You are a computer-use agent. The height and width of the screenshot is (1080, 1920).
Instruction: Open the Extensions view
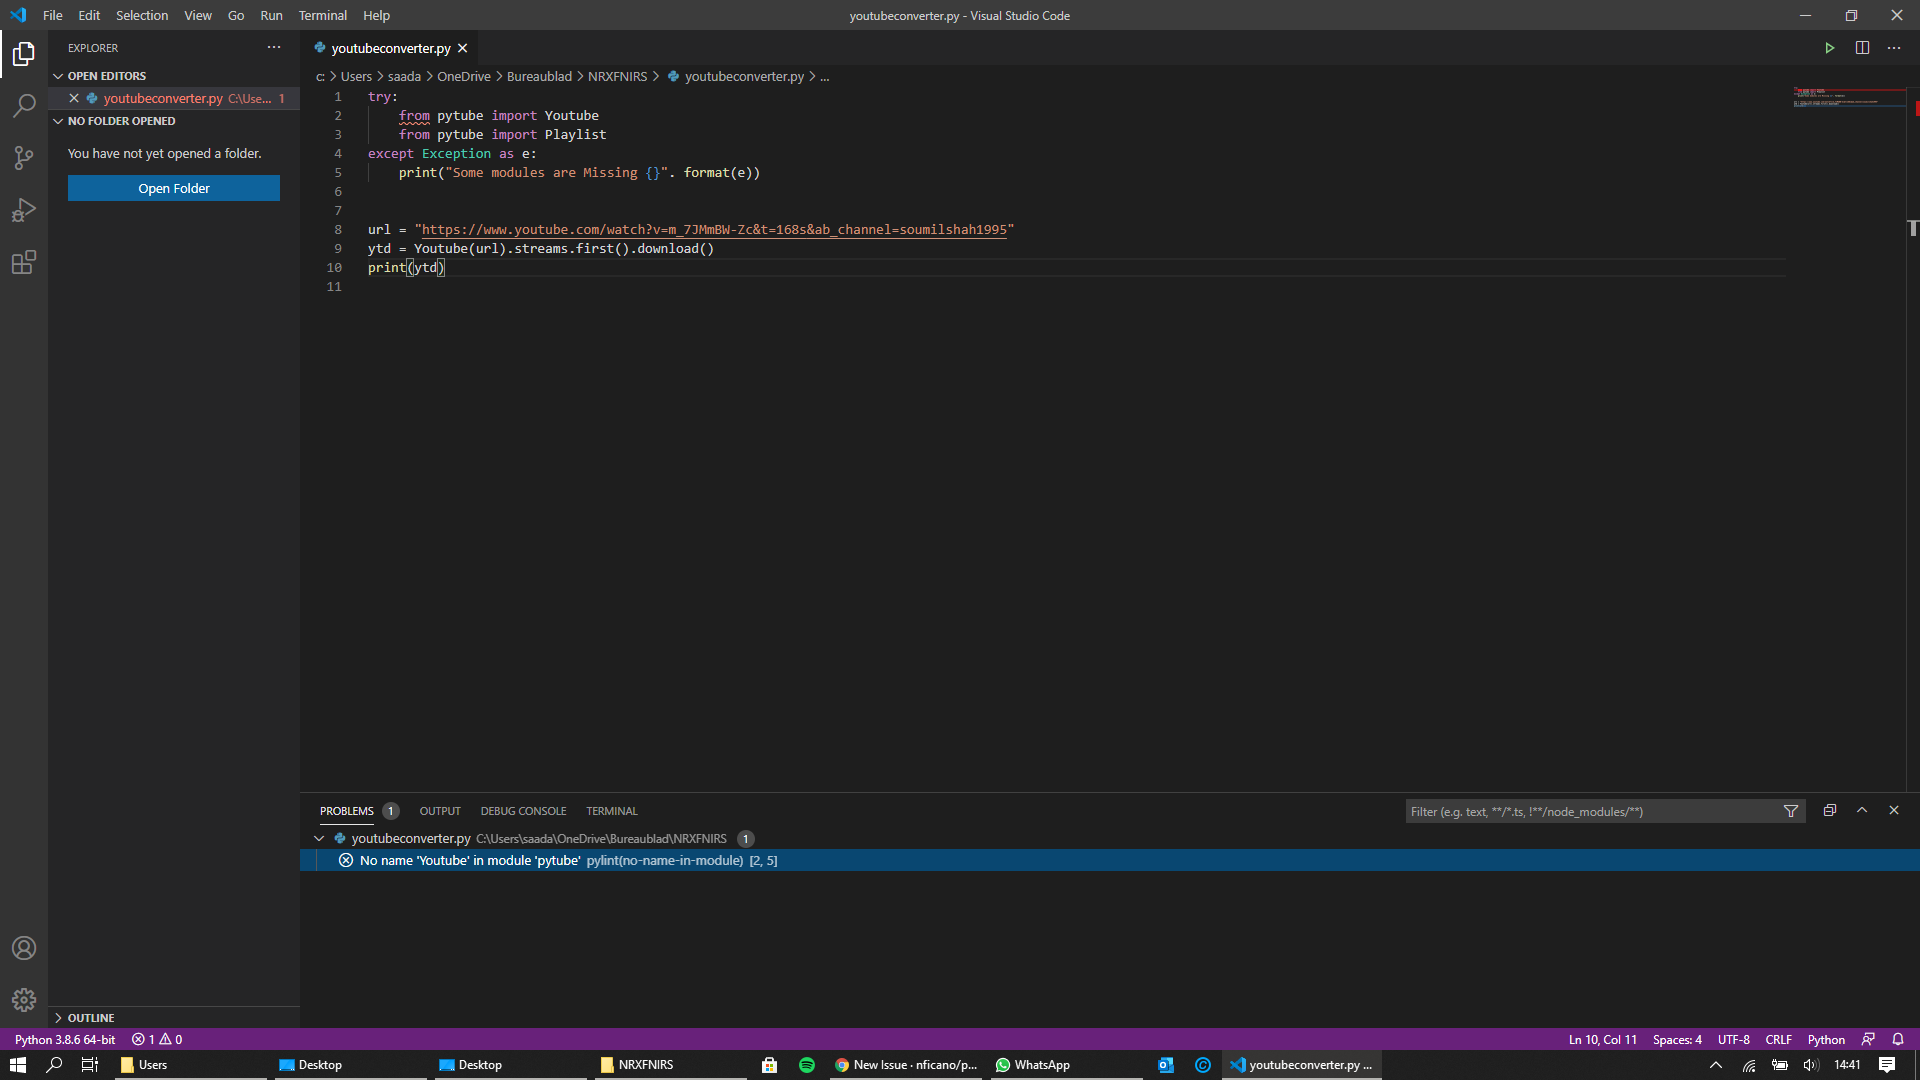tap(24, 262)
